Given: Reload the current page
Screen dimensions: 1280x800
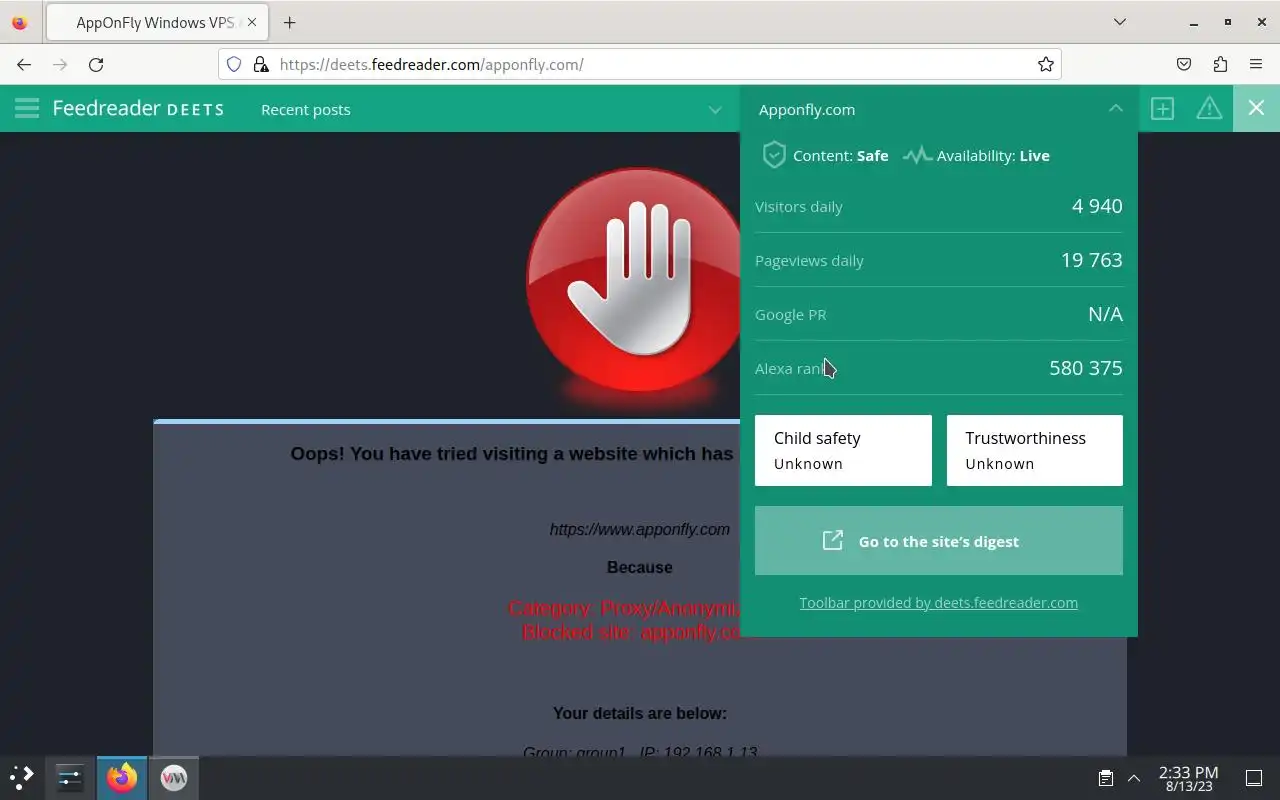Looking at the screenshot, I should point(96,64).
